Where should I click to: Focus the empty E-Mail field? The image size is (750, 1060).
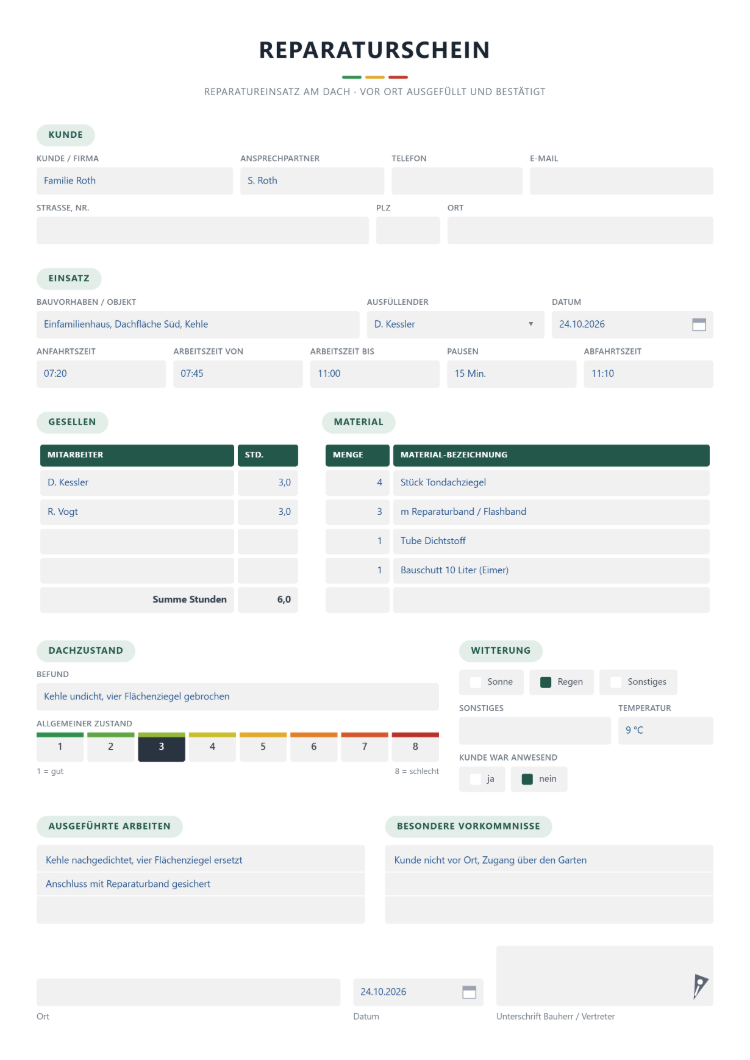click(x=622, y=181)
